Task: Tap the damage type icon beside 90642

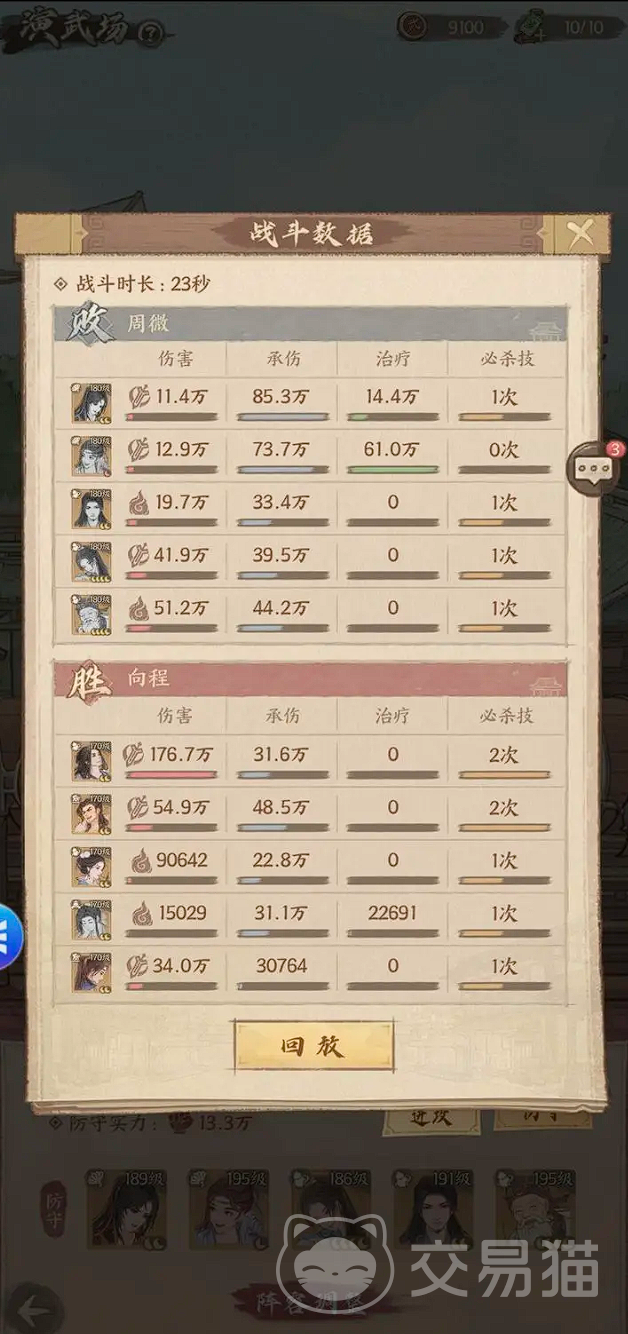Action: tap(142, 860)
